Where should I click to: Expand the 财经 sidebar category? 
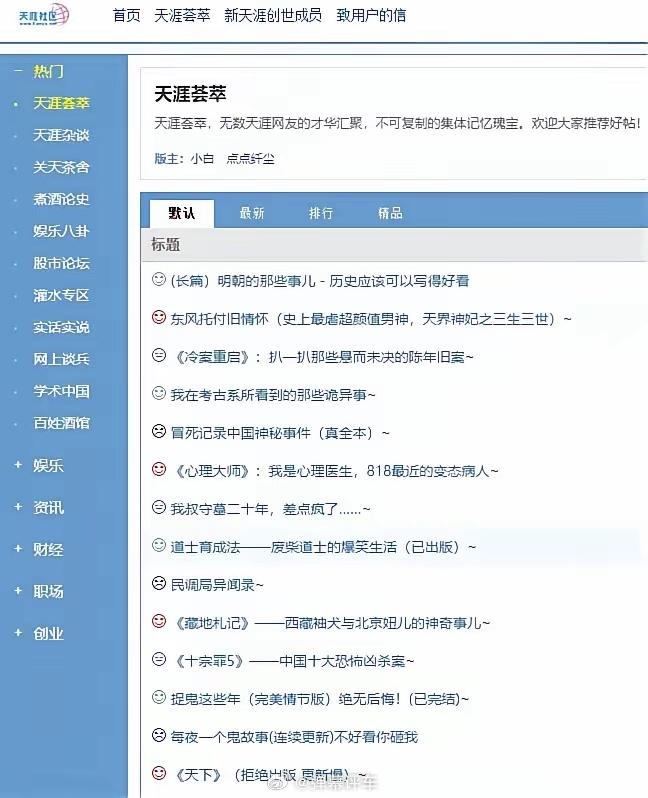(18, 549)
